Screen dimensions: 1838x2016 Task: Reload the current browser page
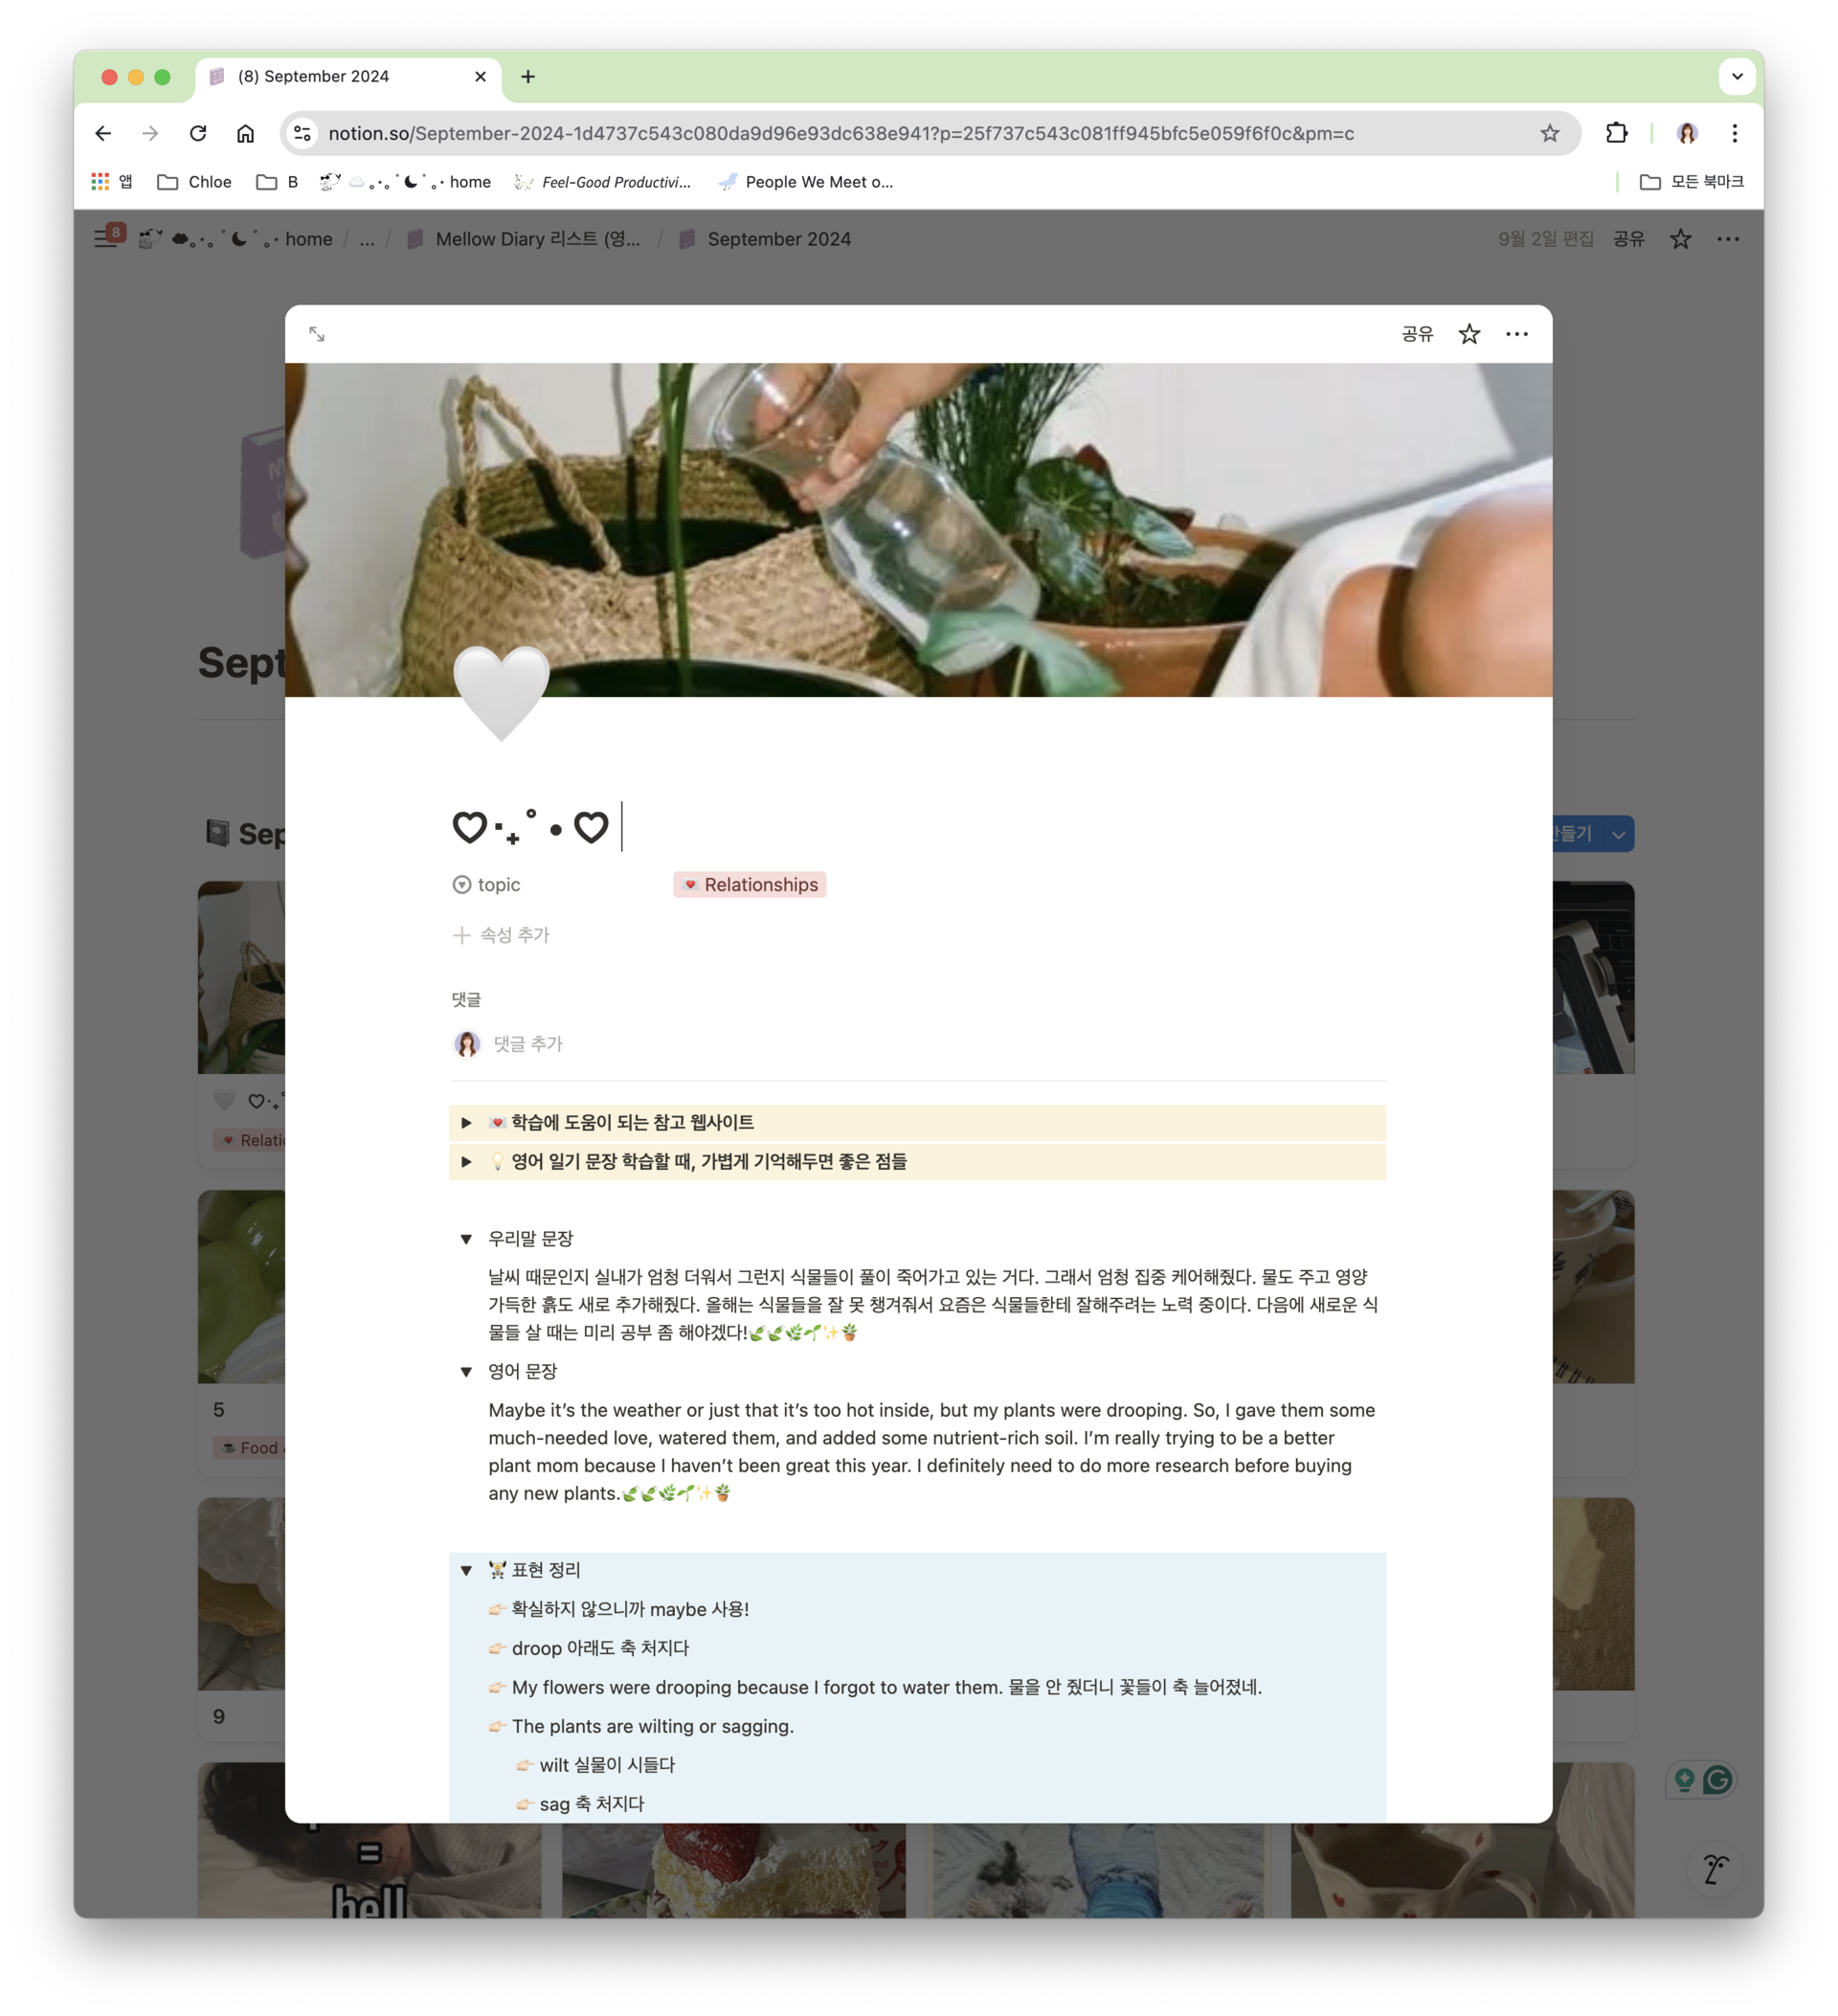(198, 133)
